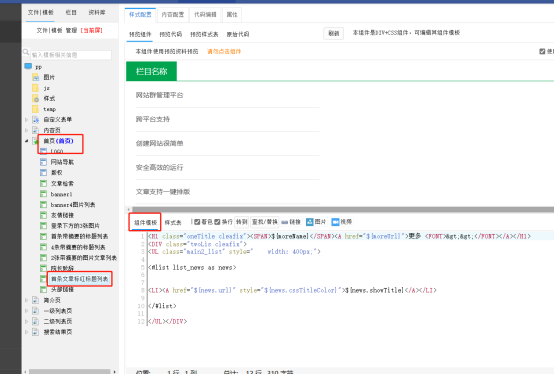Click the green icon beside 首条带摘要的标题列表

[x=43, y=236]
